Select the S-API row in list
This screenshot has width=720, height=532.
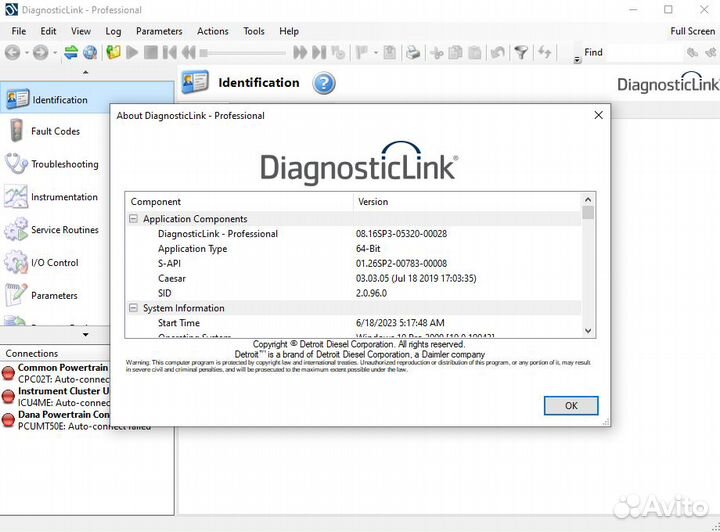pos(354,263)
